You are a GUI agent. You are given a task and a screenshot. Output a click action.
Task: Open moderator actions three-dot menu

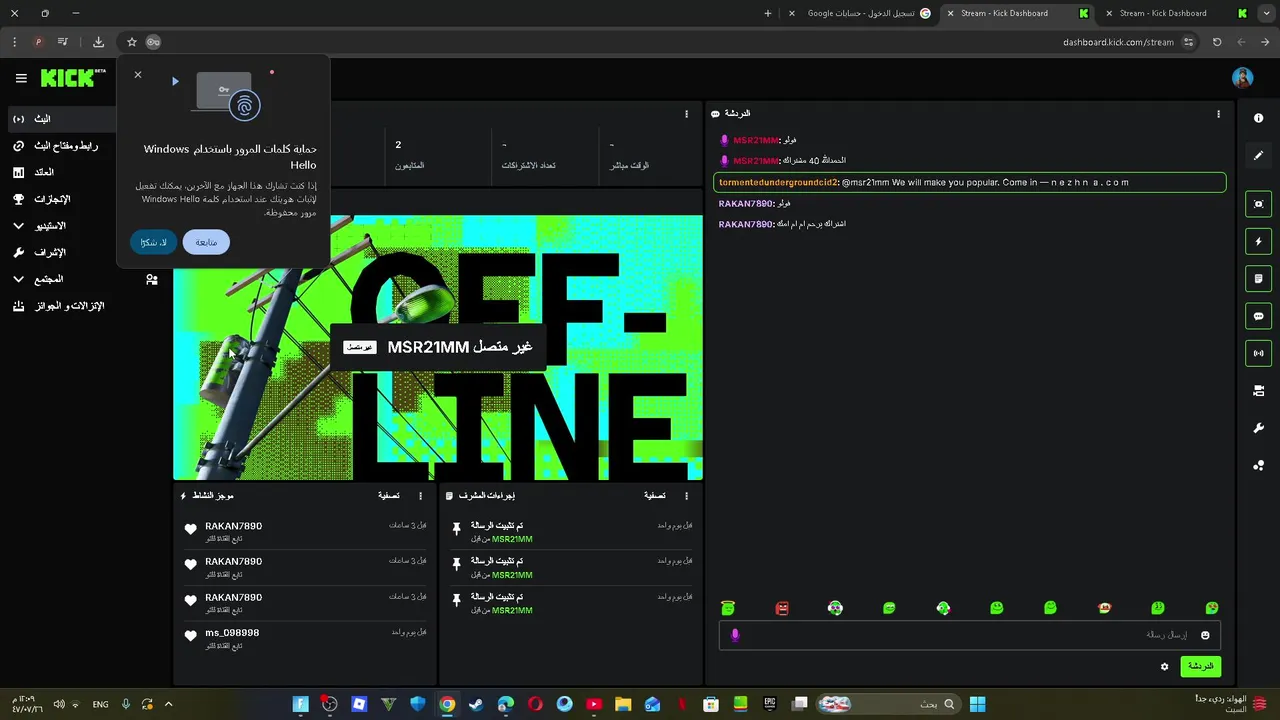[x=686, y=496]
